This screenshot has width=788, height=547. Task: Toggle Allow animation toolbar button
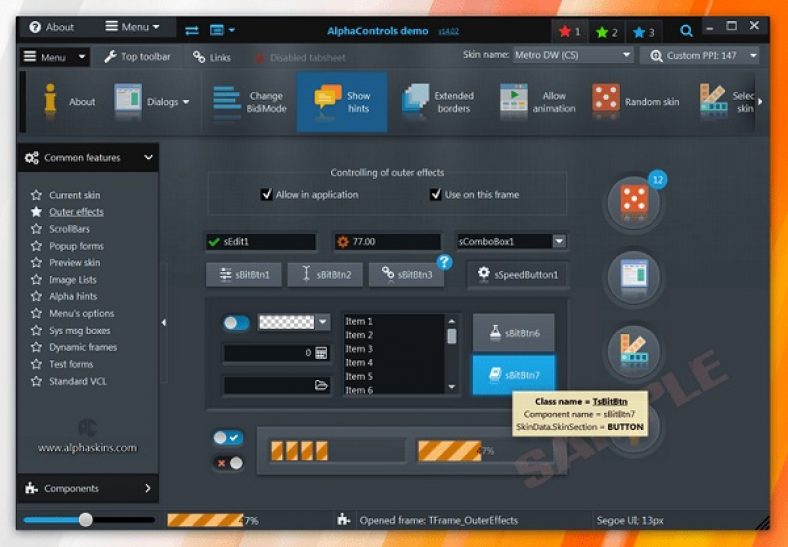coord(538,102)
